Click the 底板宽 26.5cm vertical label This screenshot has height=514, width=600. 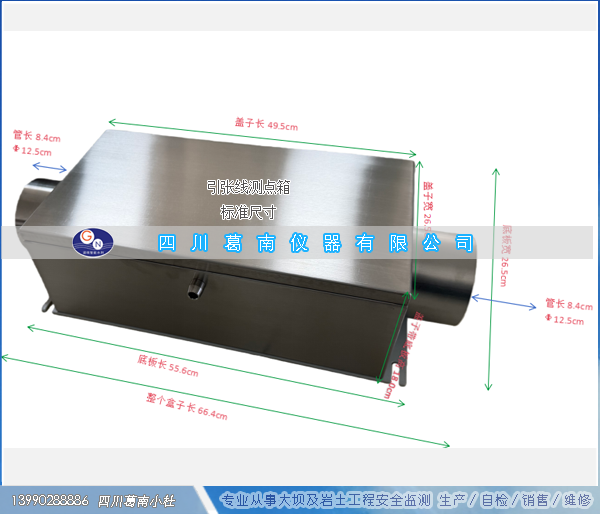tap(507, 238)
